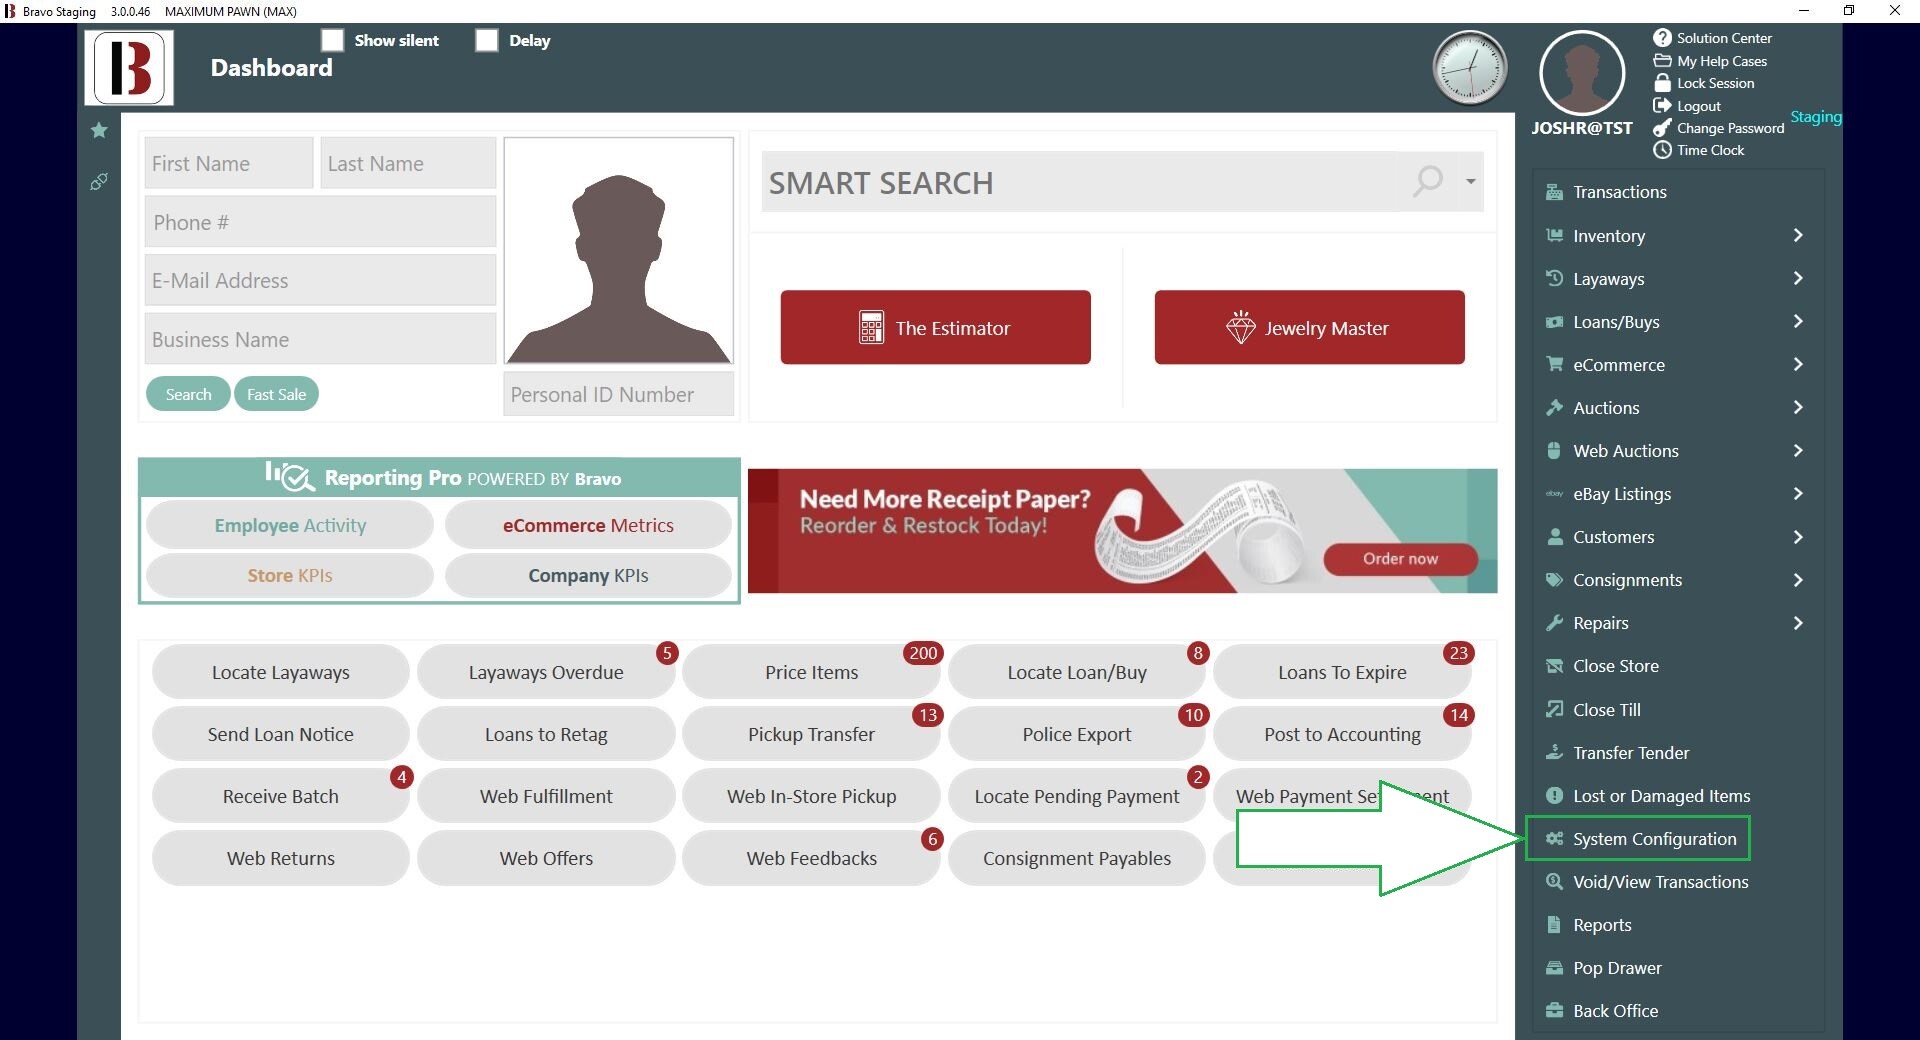The image size is (1920, 1040).
Task: Click the Lost or Damaged Items alert icon
Action: [x=1554, y=796]
